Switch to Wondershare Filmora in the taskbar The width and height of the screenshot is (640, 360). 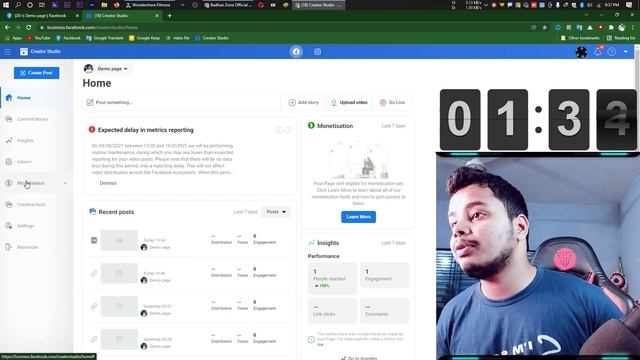coord(148,5)
